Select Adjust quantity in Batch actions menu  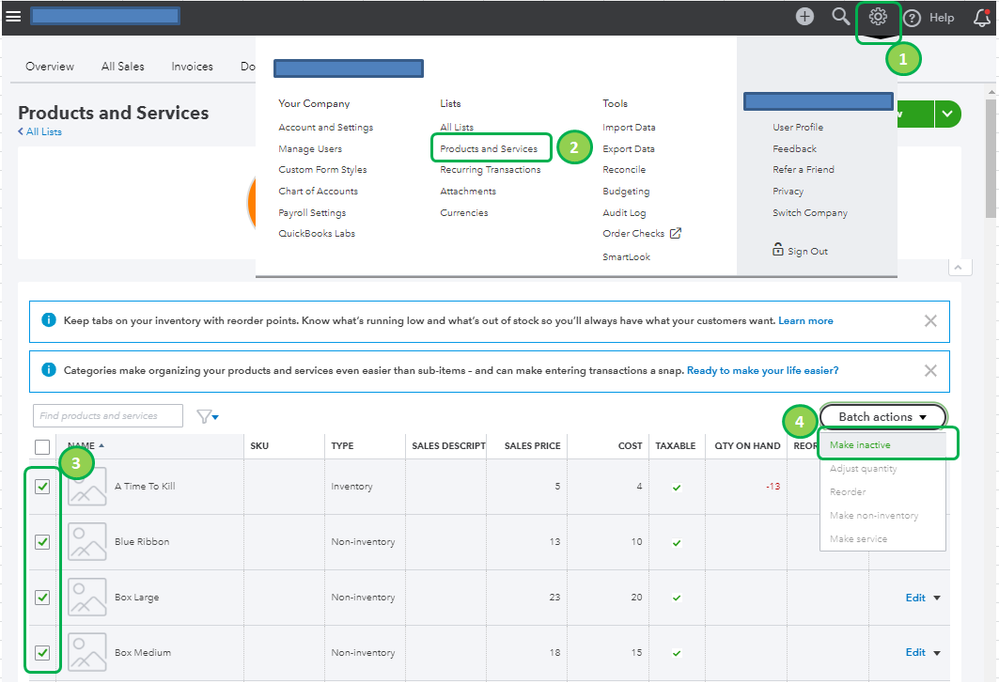click(863, 468)
